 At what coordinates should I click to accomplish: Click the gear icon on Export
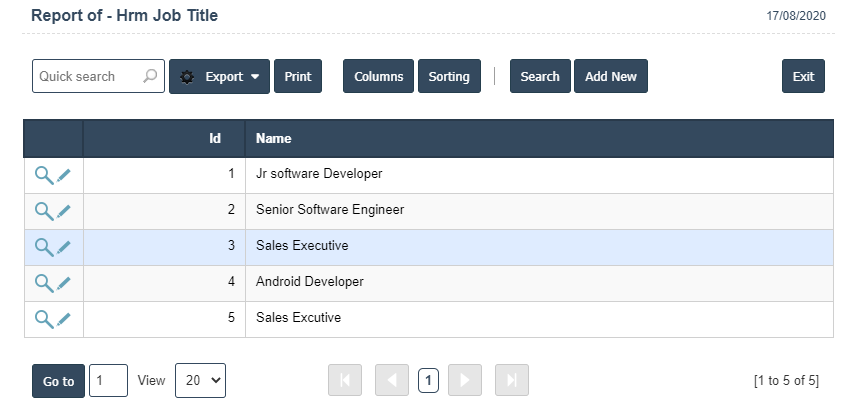pos(187,77)
